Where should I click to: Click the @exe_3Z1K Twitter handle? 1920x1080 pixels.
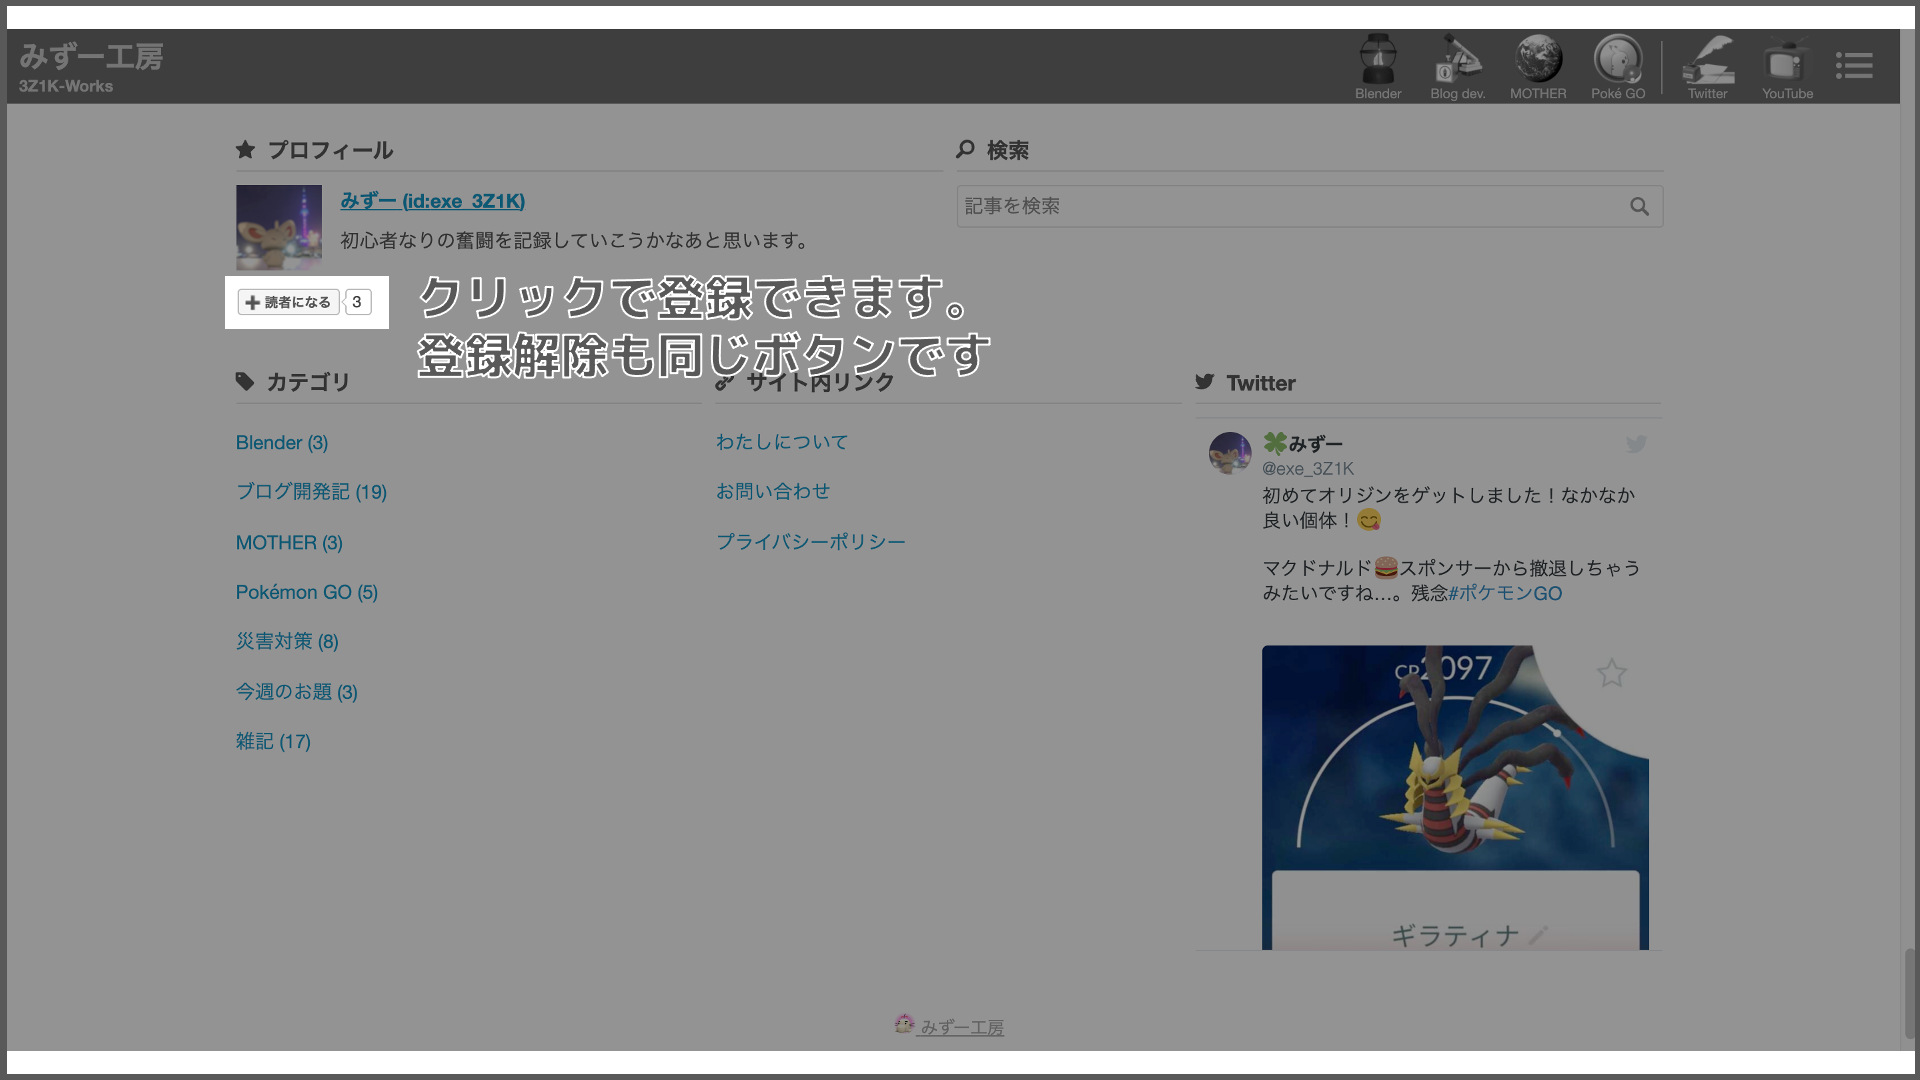tap(1308, 468)
